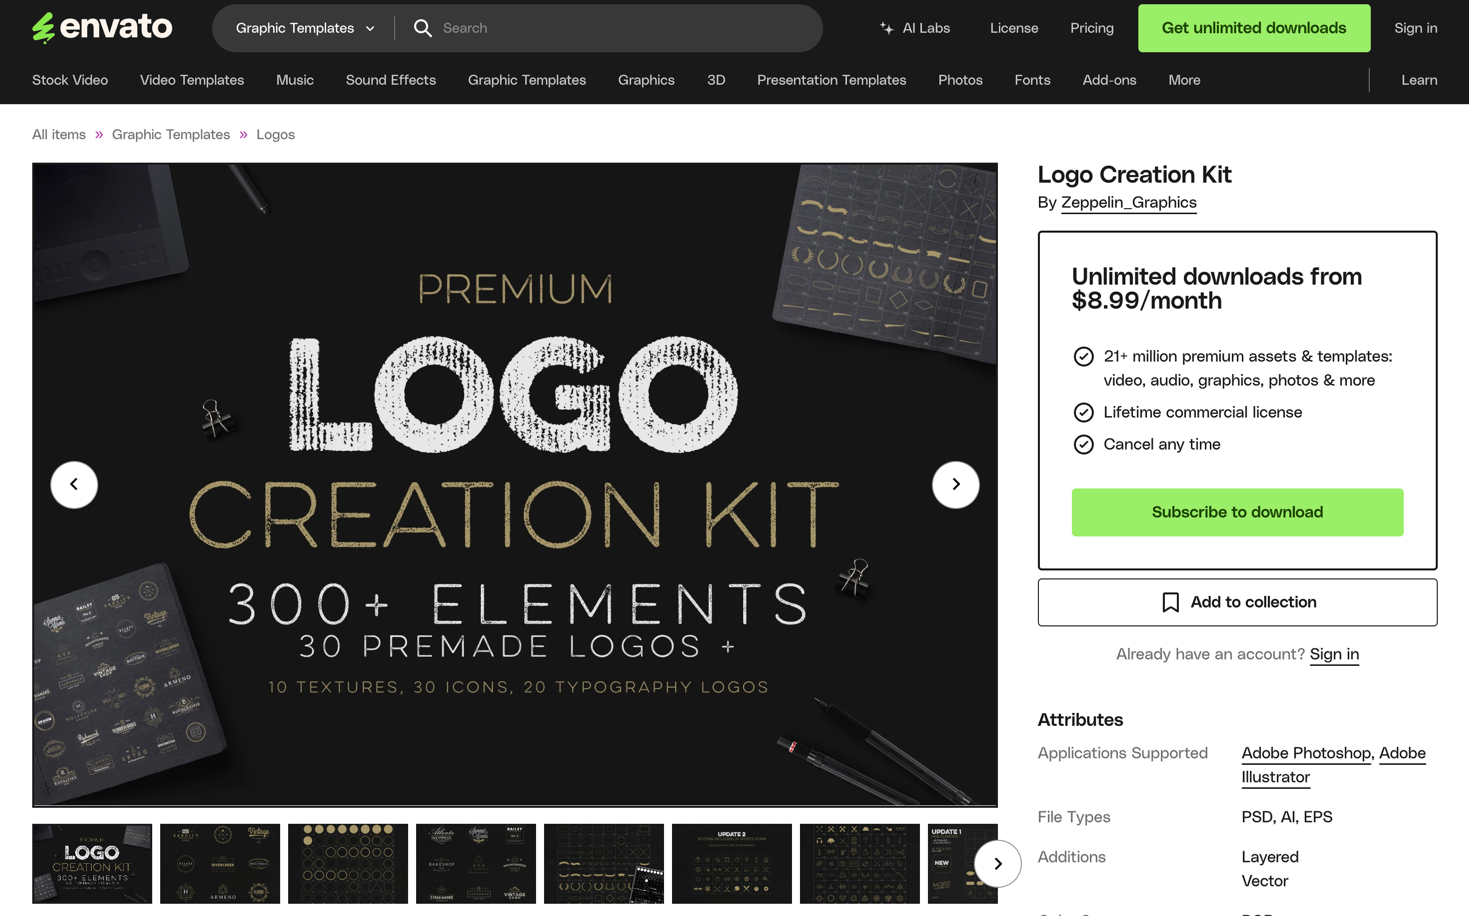Click Add to collection button
The width and height of the screenshot is (1469, 916).
point(1237,602)
